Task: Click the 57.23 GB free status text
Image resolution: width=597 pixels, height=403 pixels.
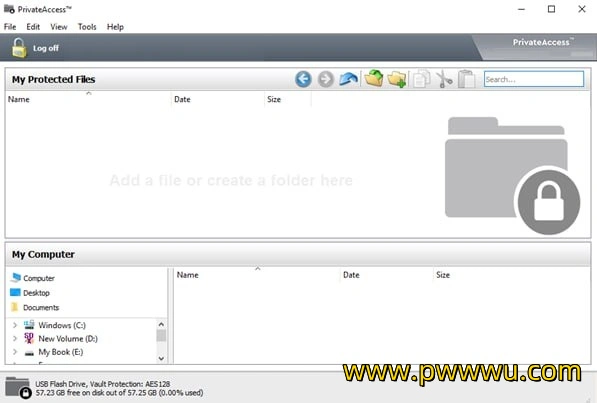Action: tap(119, 393)
